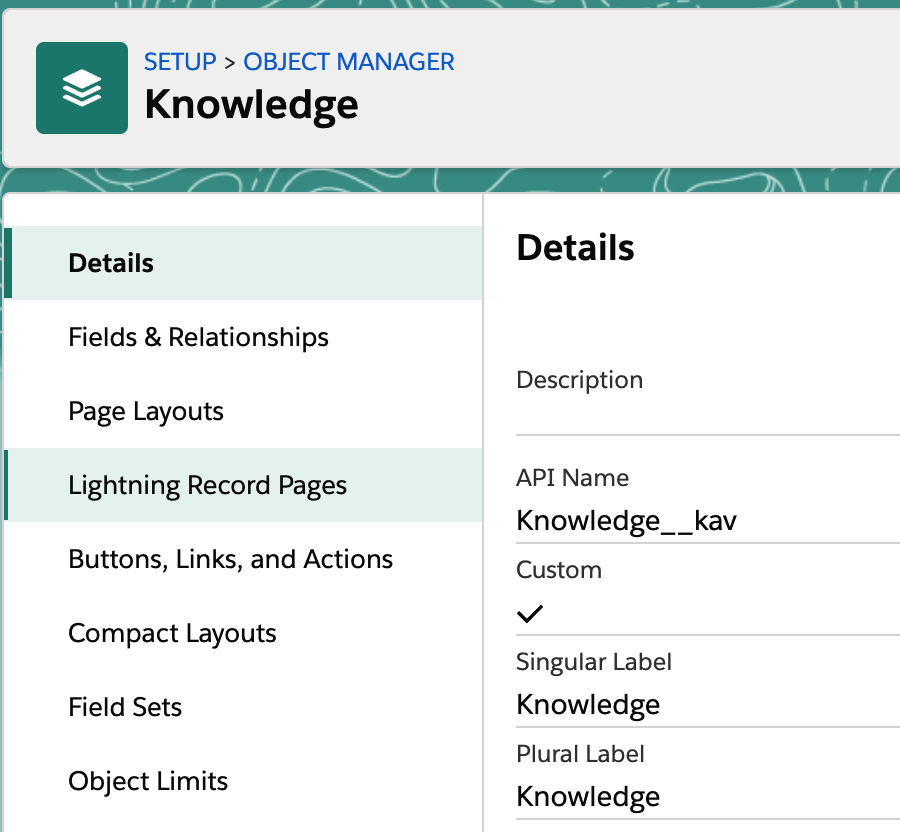Click the Description field label
This screenshot has height=832, width=900.
(580, 380)
